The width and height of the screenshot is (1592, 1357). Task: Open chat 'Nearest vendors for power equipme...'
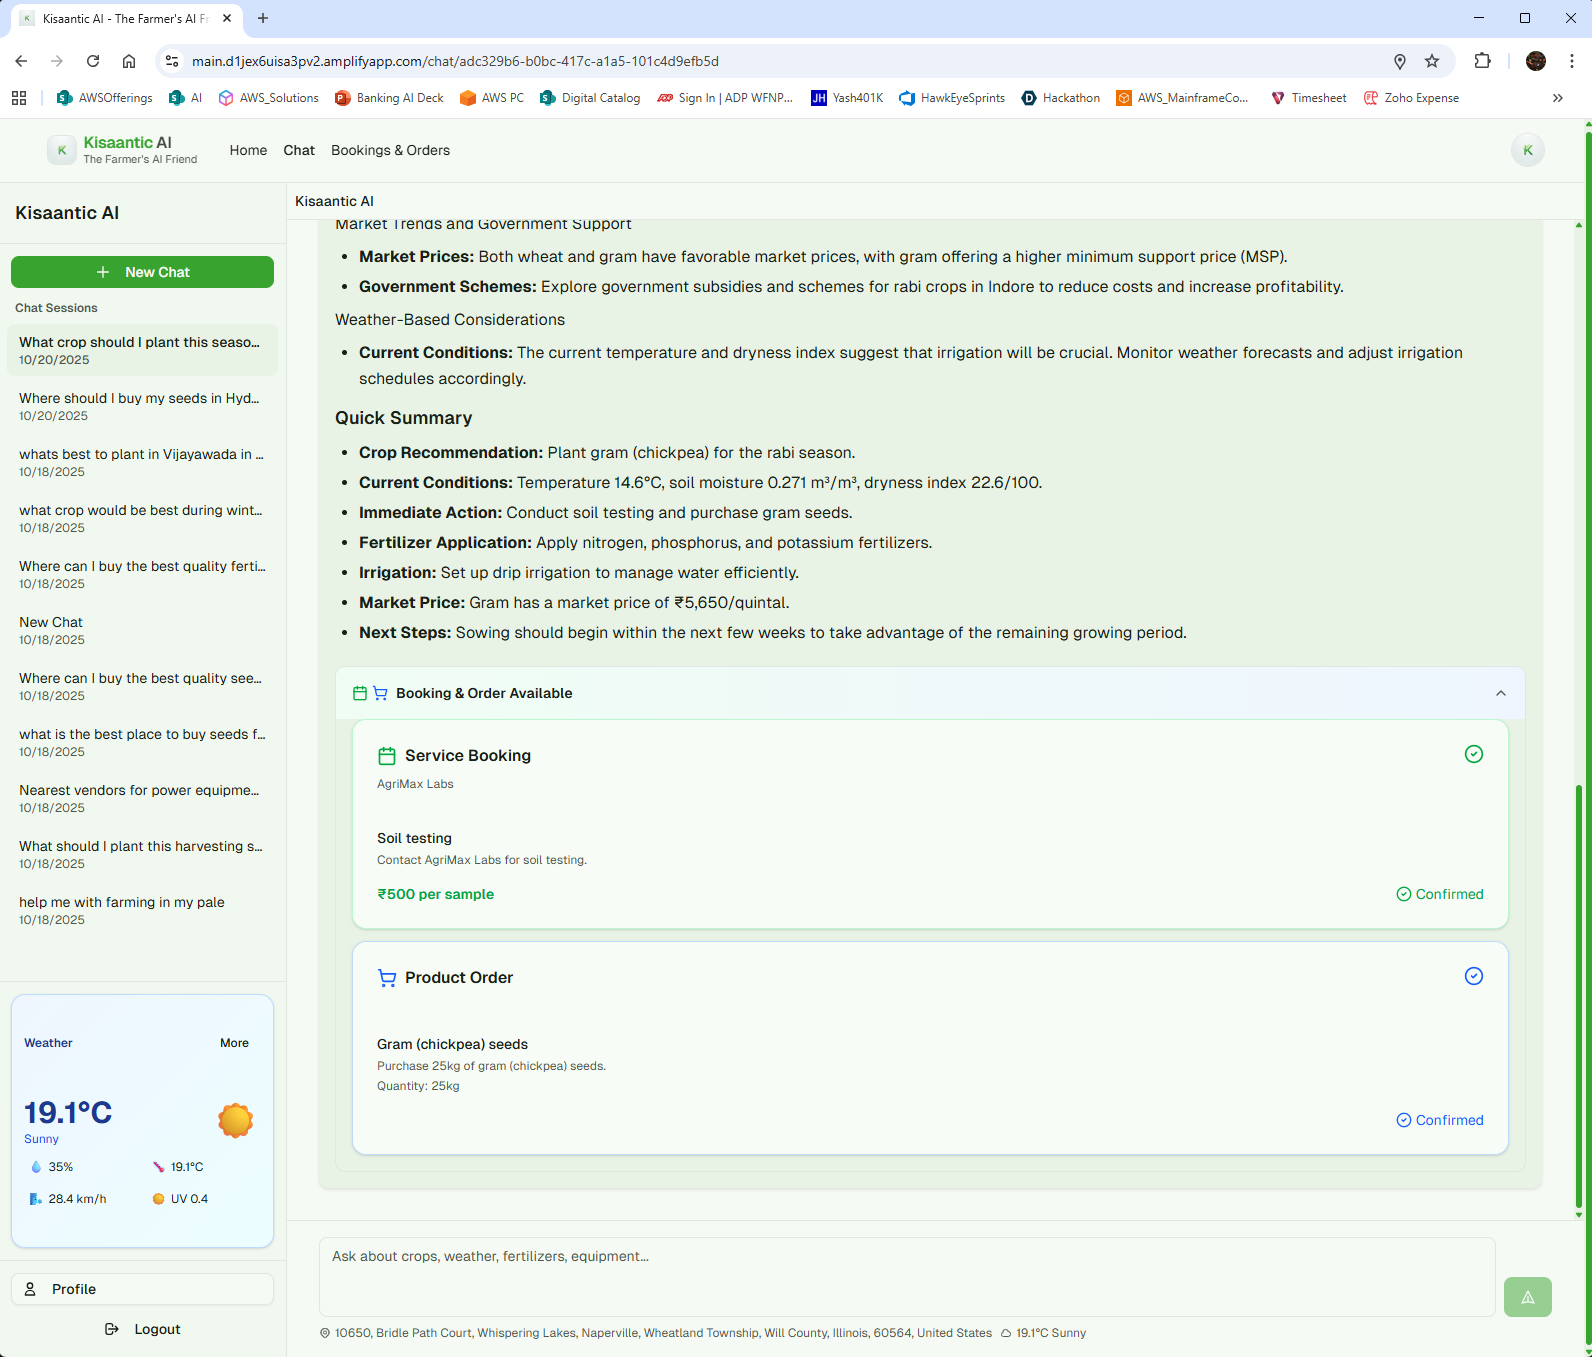(142, 798)
